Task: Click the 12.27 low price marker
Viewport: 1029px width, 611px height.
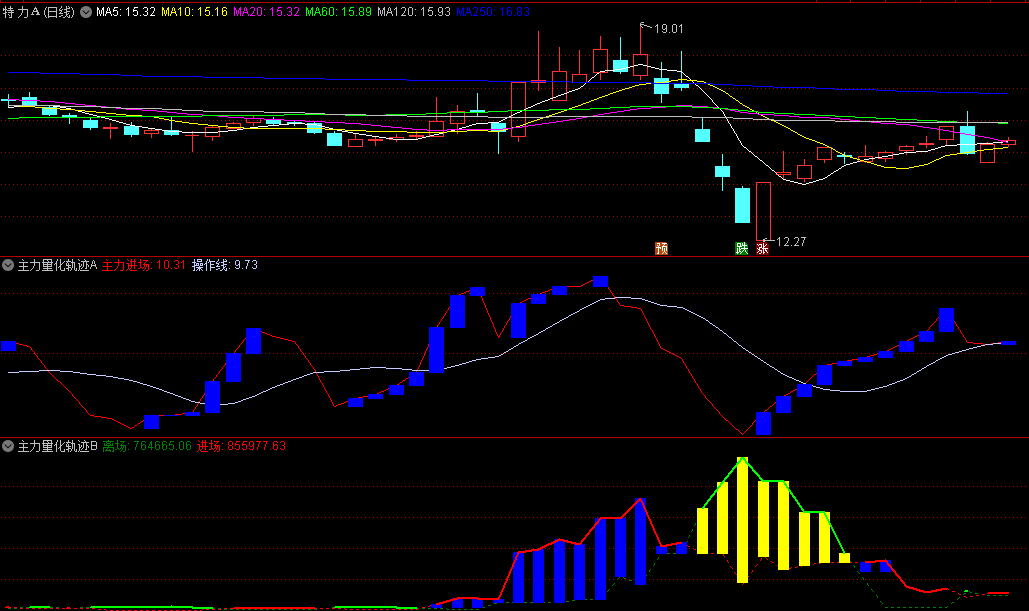Action: (791, 242)
